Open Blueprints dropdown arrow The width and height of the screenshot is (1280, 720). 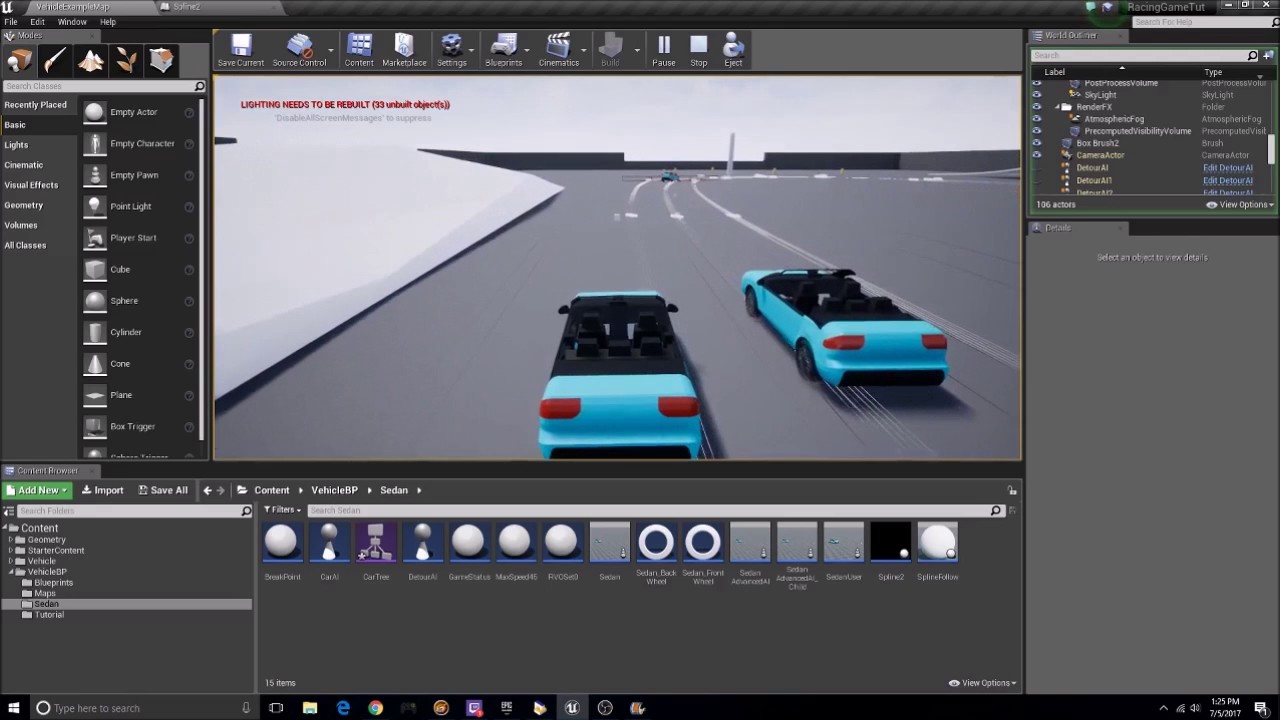(x=527, y=50)
